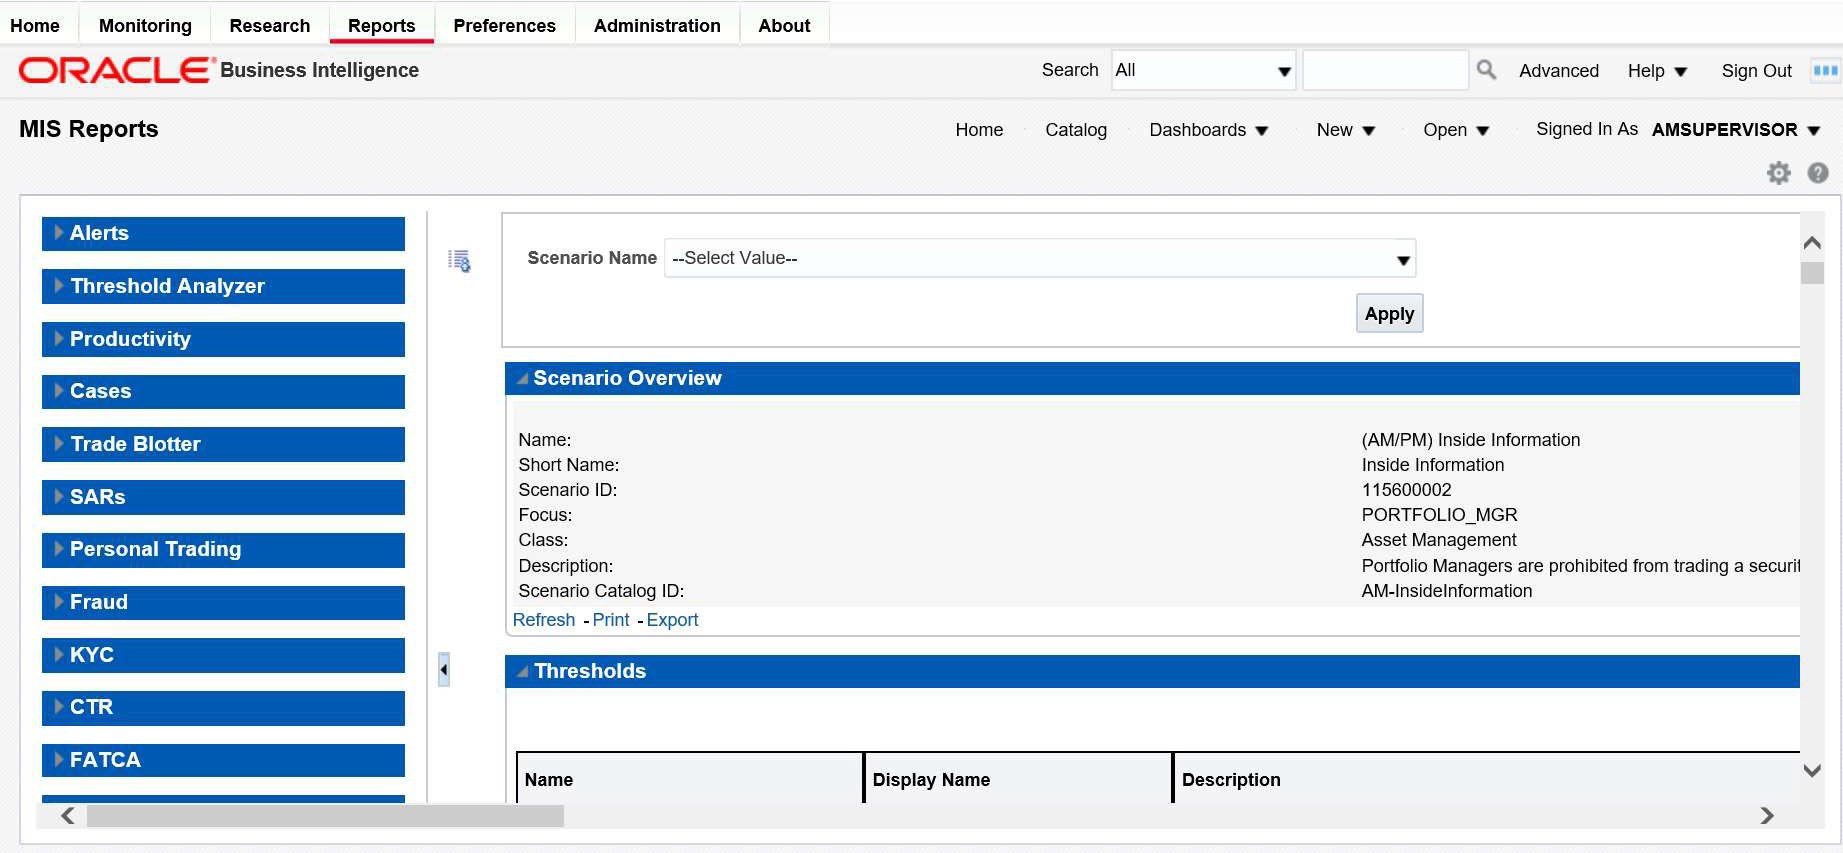This screenshot has width=1843, height=853.
Task: Expand the Alerts section
Action: point(223,233)
